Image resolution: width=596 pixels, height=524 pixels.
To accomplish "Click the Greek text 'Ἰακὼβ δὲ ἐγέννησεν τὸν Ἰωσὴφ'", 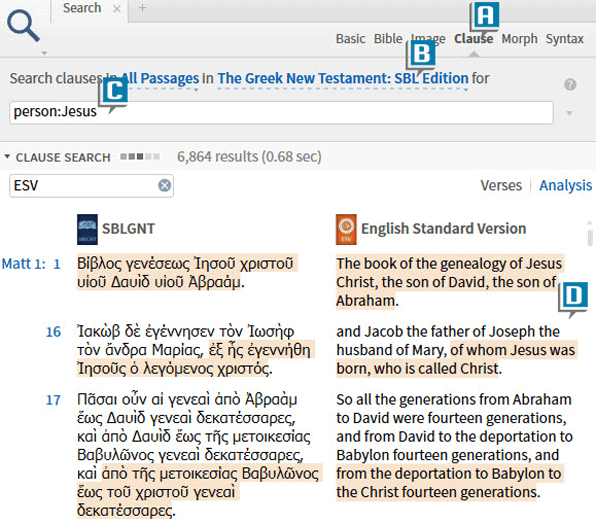I will [x=185, y=332].
